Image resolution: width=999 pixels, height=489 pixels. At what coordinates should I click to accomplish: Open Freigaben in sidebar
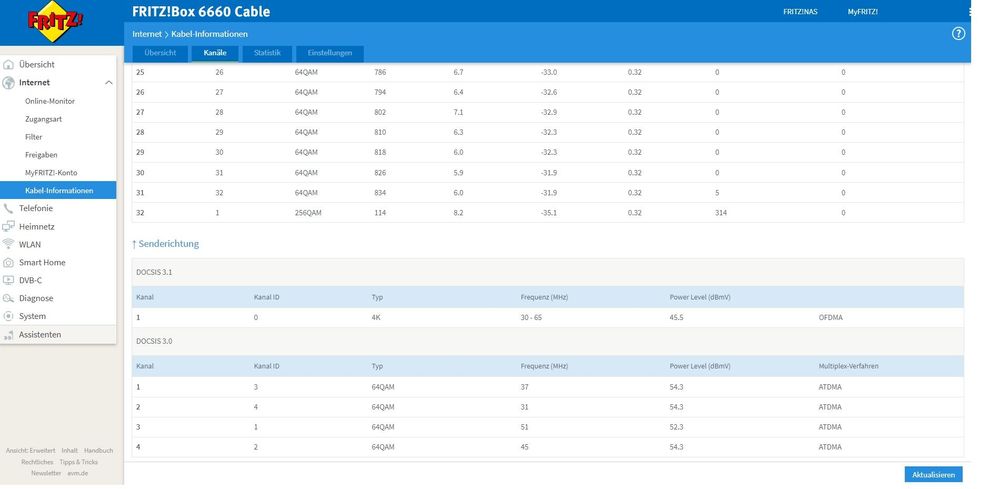41,155
